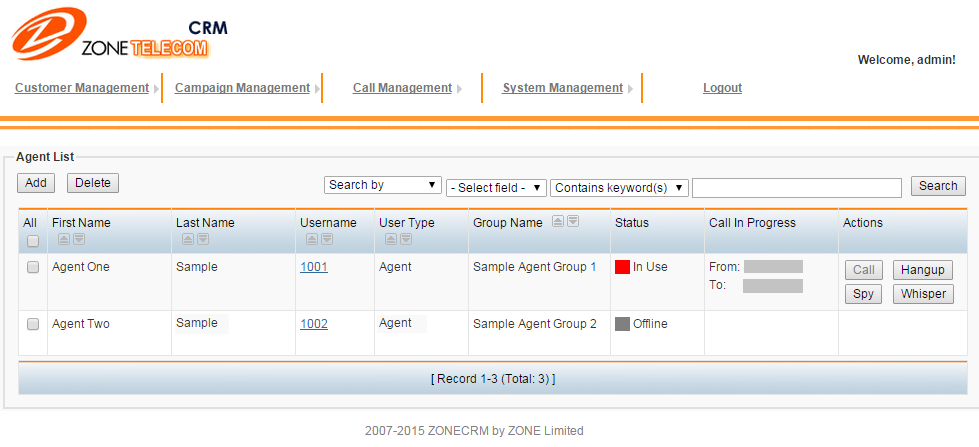
Task: Open username link 1002
Action: click(x=314, y=324)
